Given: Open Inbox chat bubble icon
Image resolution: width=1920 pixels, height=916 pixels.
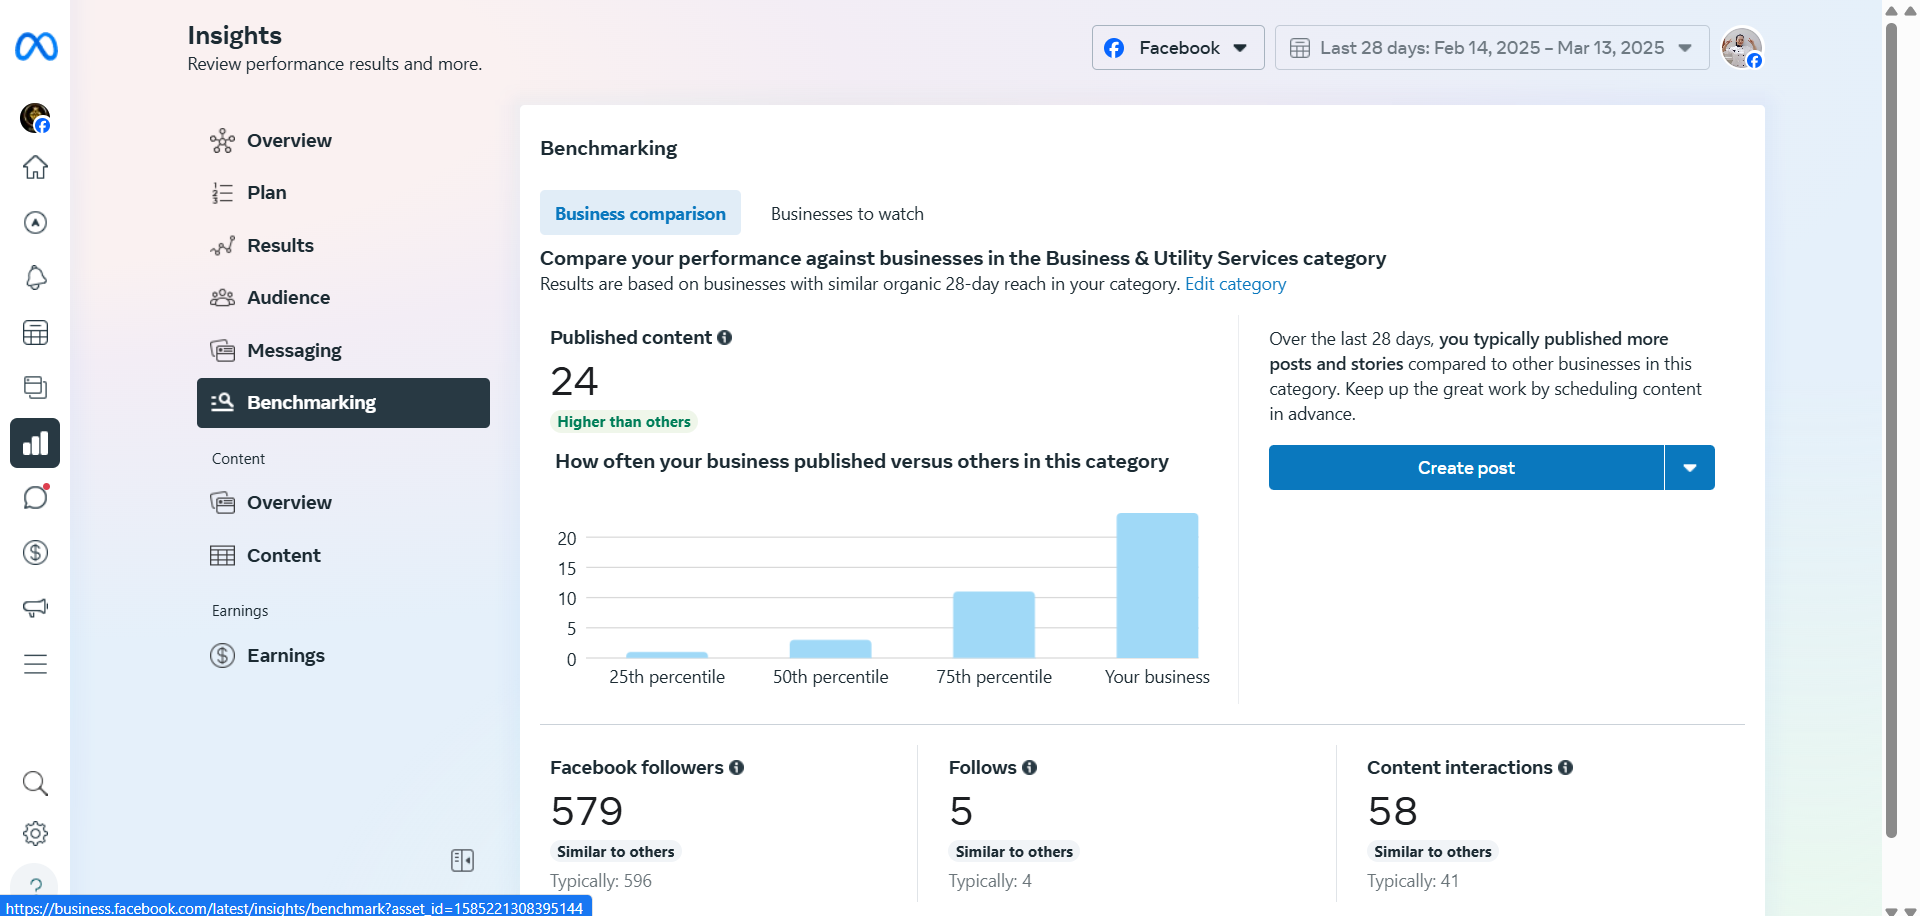Looking at the screenshot, I should click(35, 497).
